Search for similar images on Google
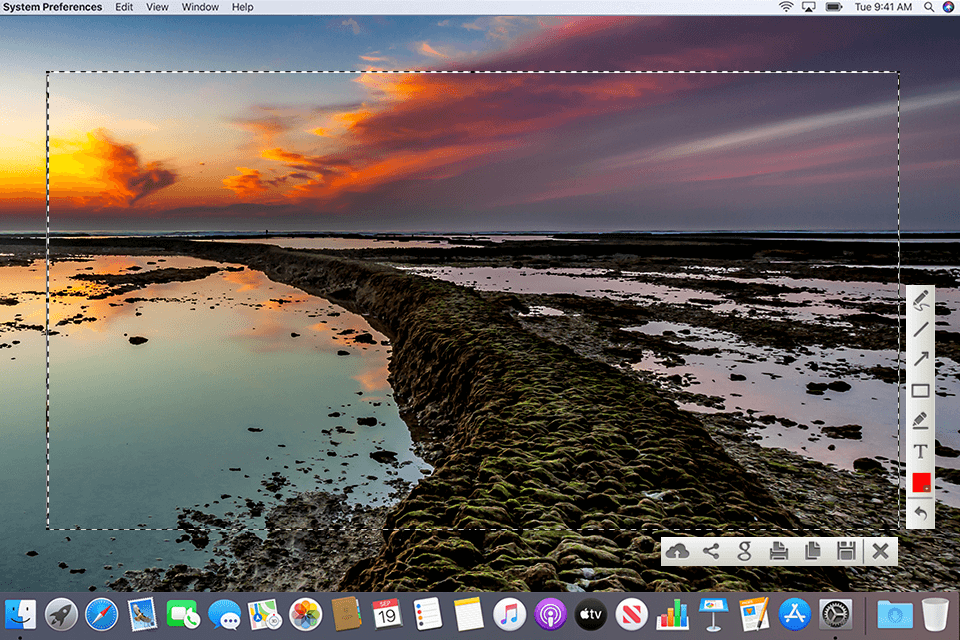The image size is (960, 640). click(745, 550)
